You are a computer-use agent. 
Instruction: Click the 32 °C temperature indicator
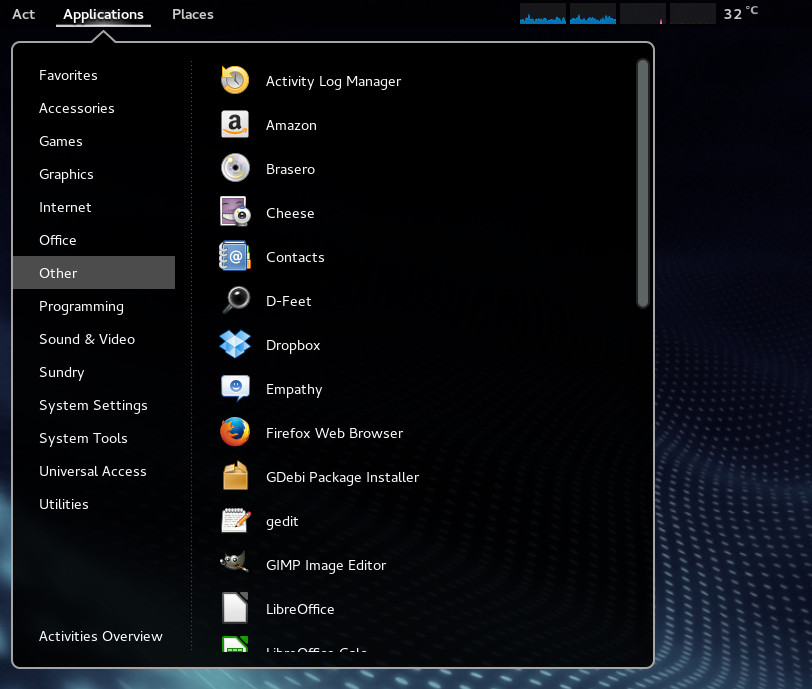point(741,13)
